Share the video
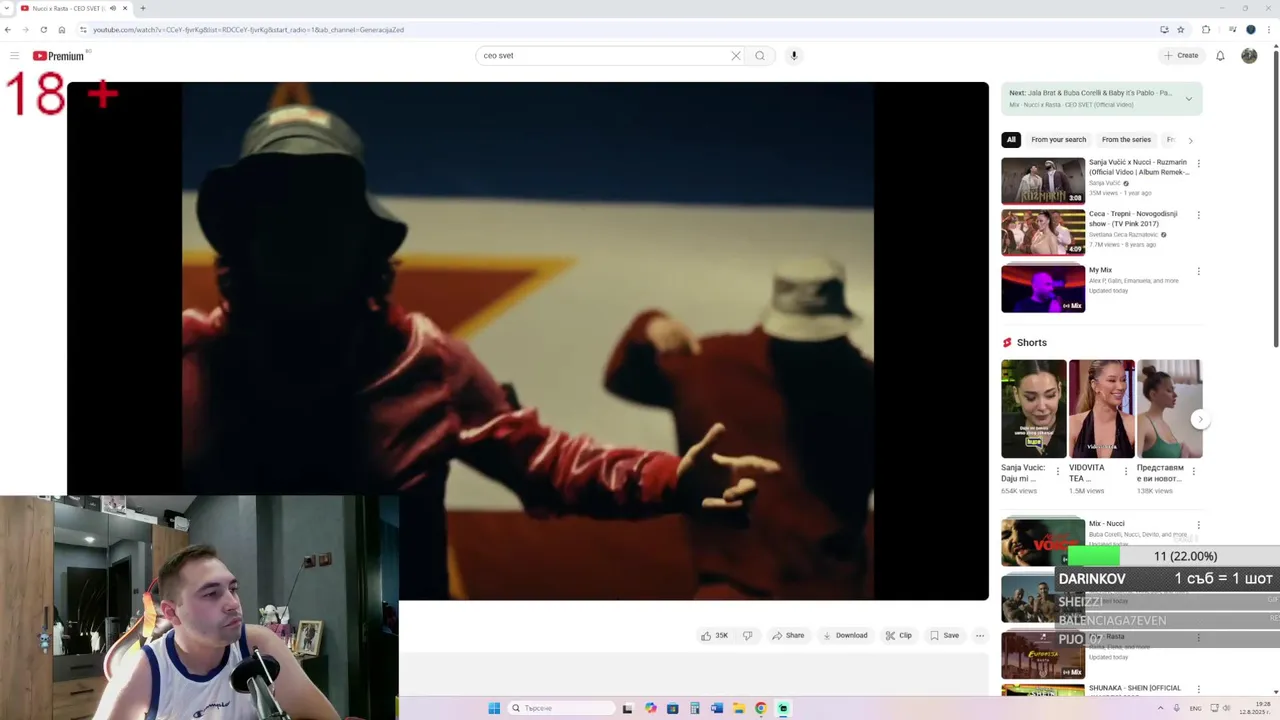 click(788, 635)
